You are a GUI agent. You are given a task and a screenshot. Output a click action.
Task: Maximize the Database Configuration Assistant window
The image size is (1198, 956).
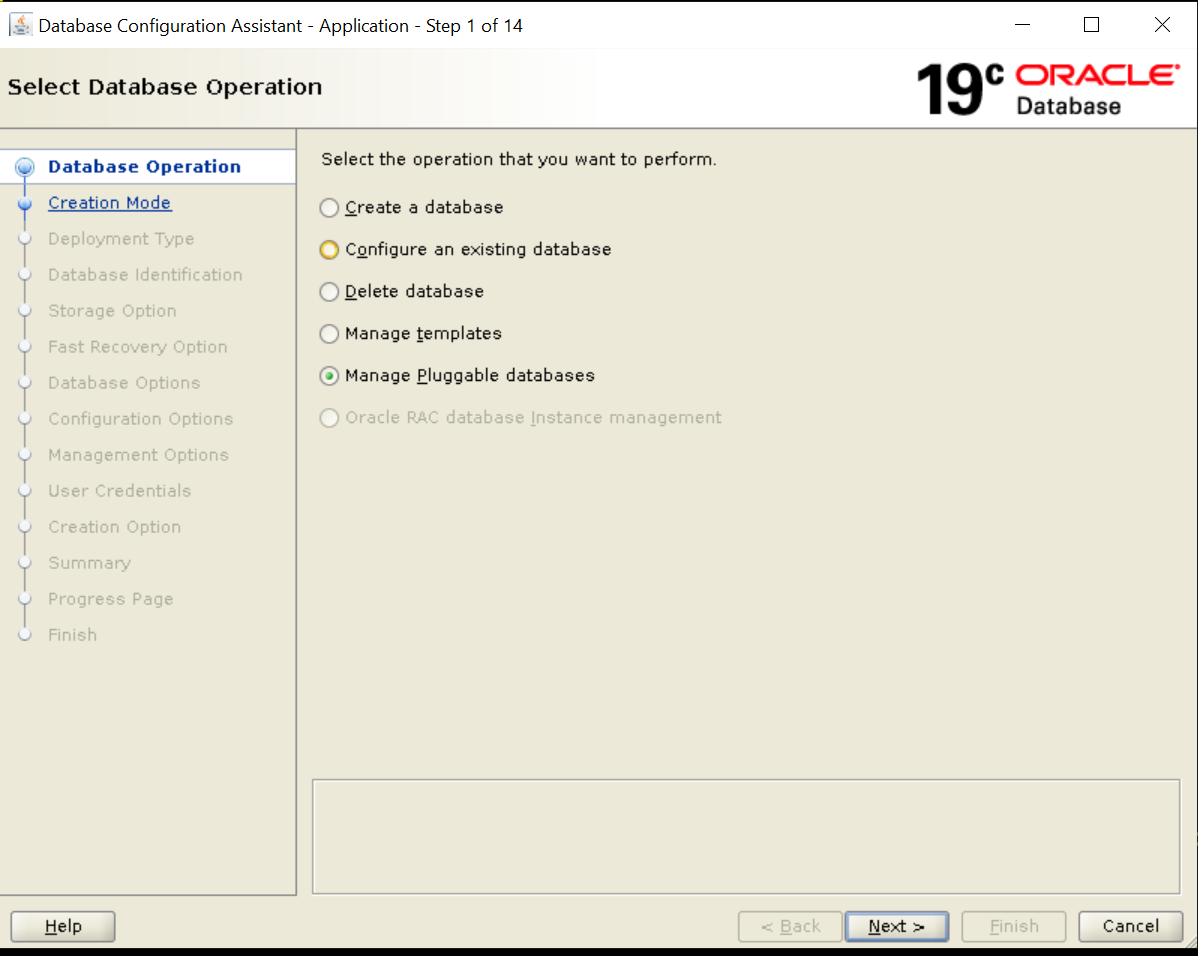[x=1092, y=25]
